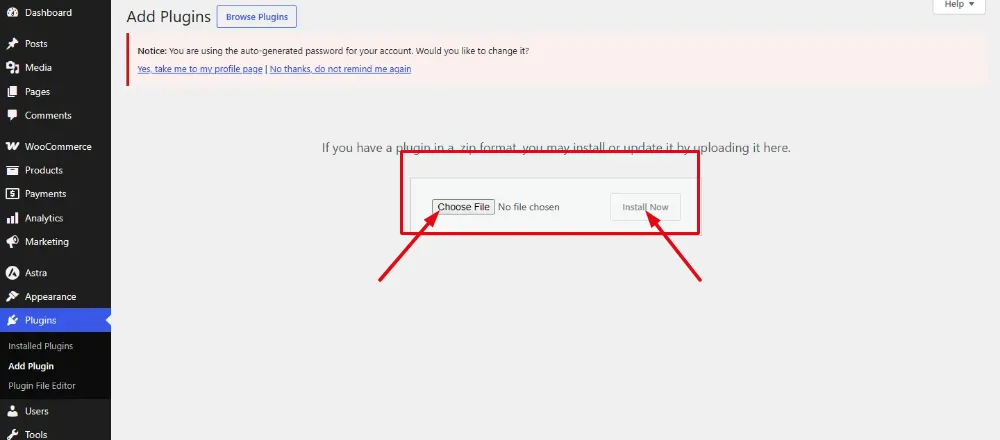The height and width of the screenshot is (440, 1000).
Task: Select the Add Plugin submenu item
Action: coord(31,367)
